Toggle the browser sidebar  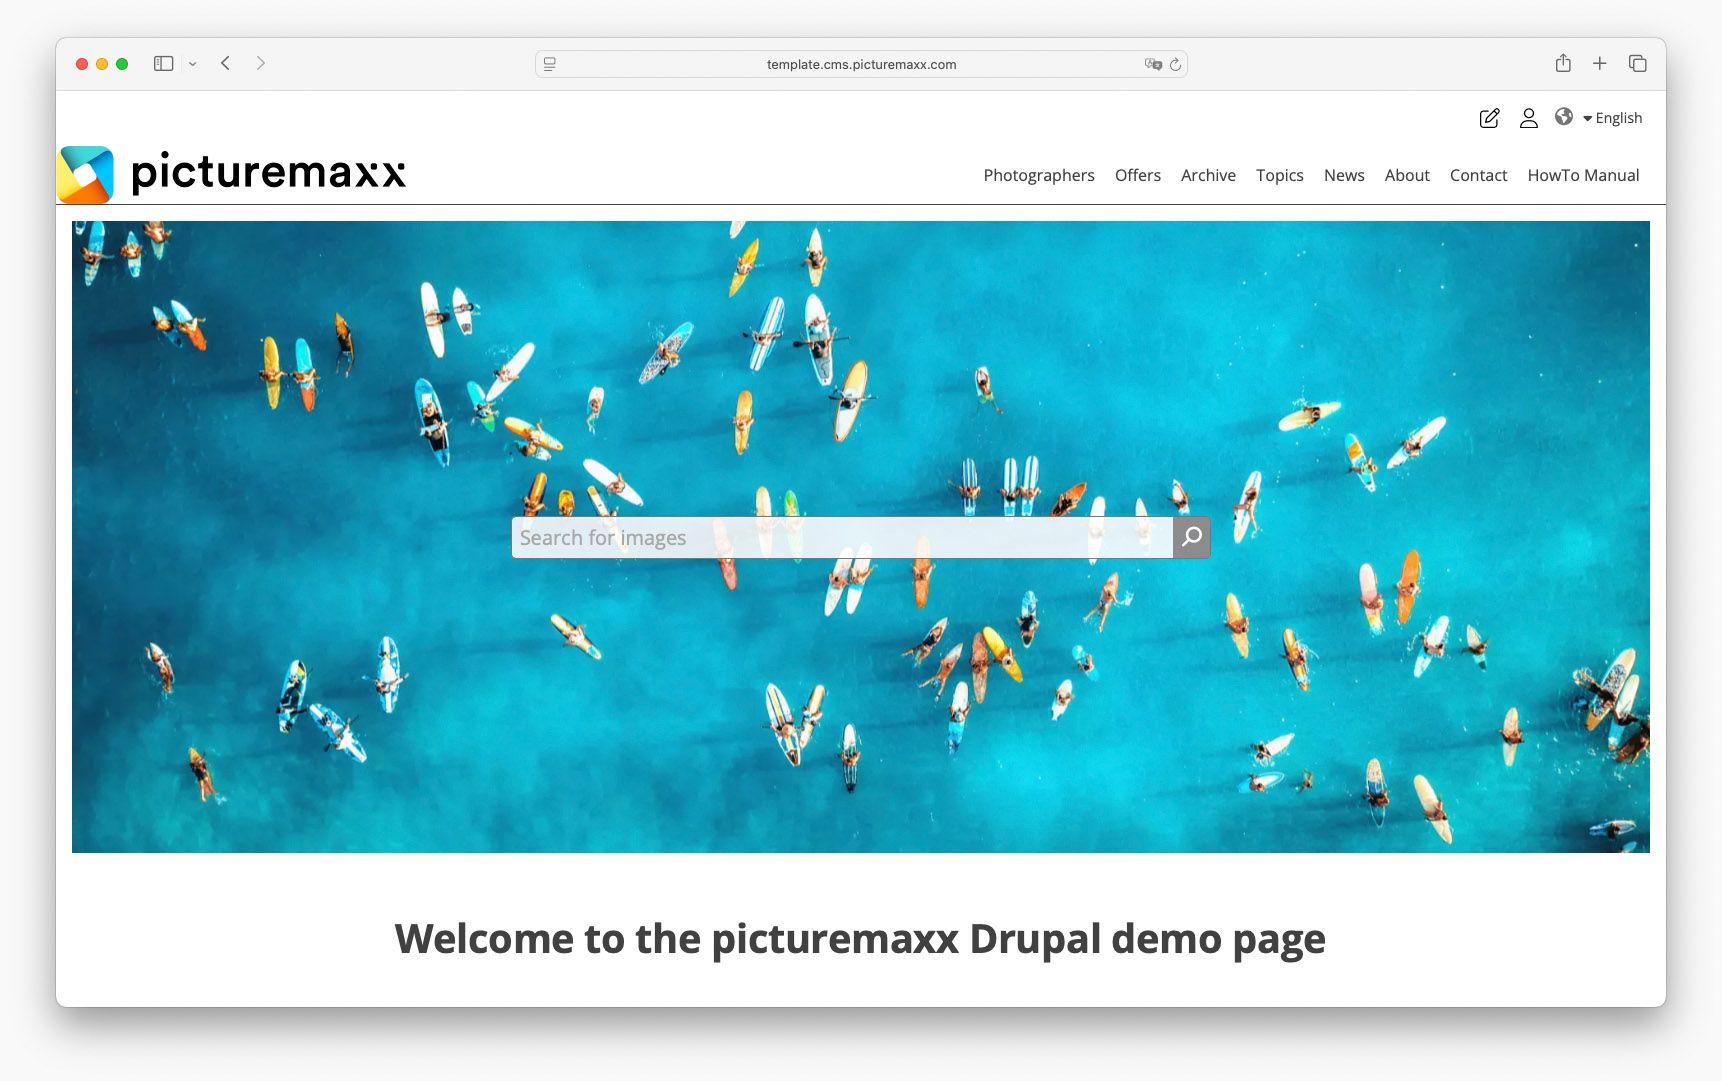[163, 62]
